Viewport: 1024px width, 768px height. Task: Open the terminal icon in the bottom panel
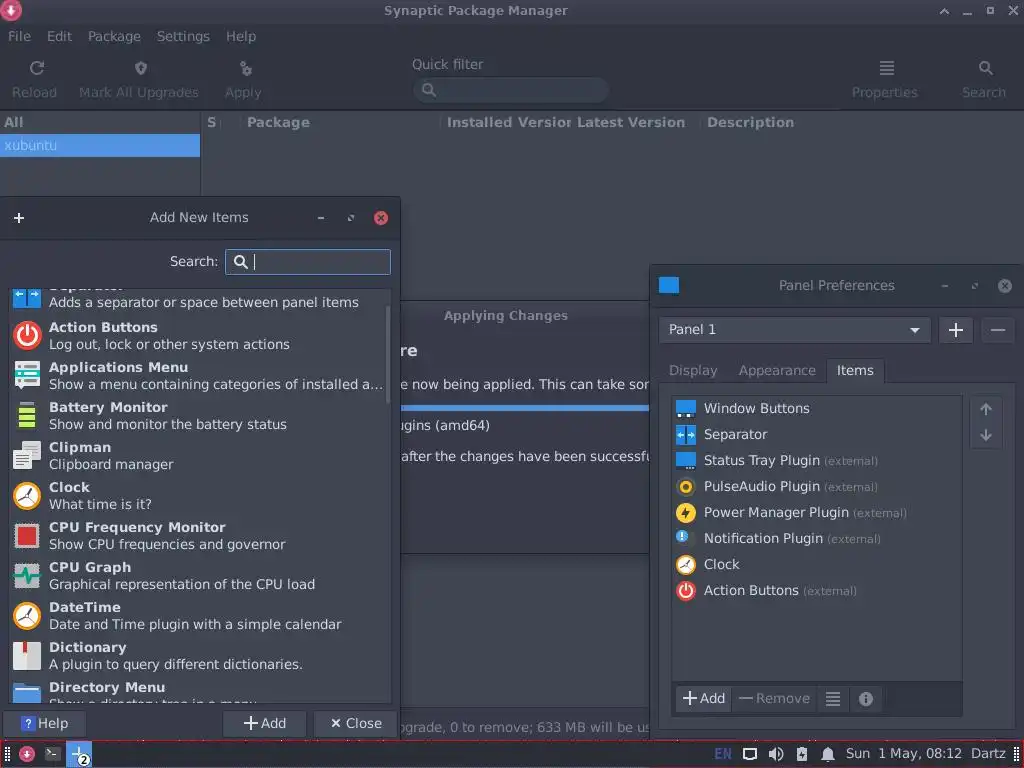pos(52,754)
